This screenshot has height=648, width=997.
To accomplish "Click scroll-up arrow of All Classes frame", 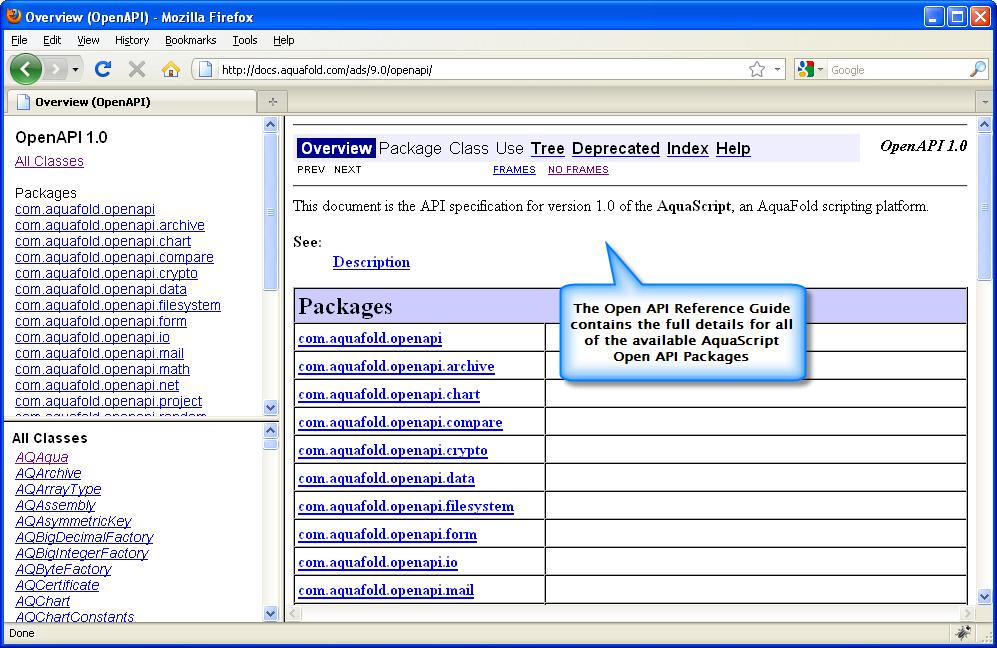I will pyautogui.click(x=270, y=431).
